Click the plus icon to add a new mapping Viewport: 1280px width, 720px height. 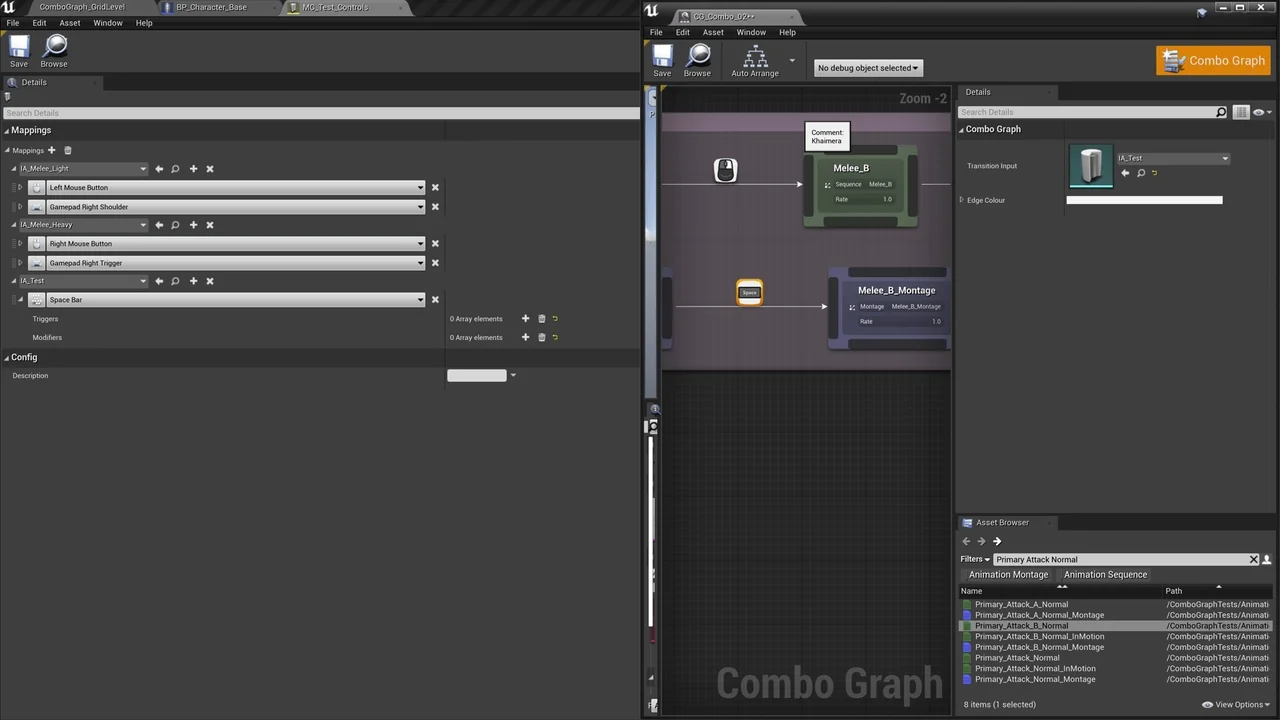pyautogui.click(x=51, y=150)
